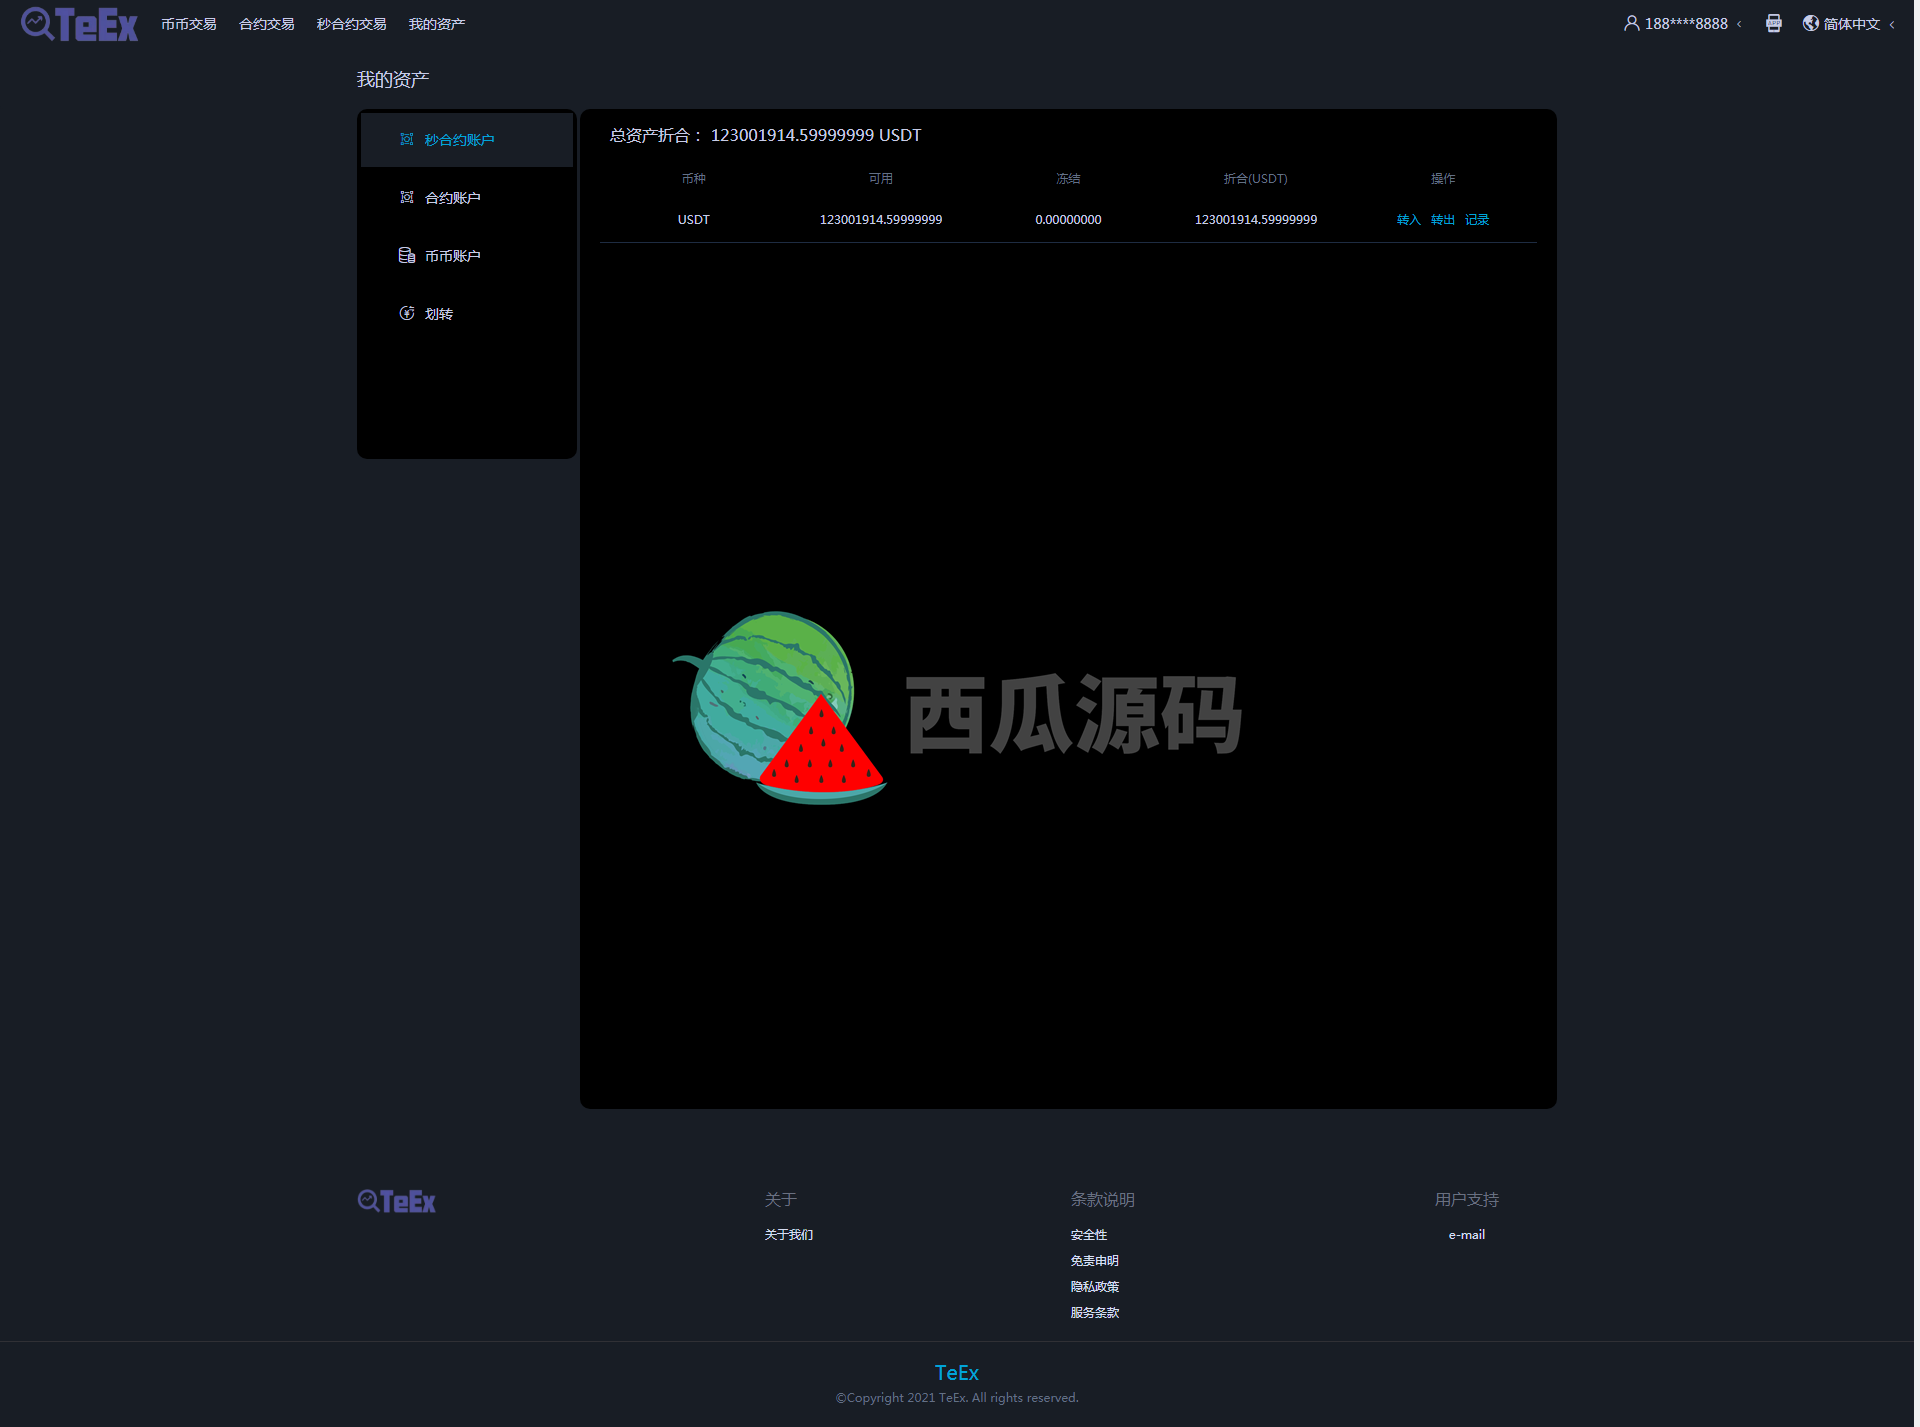
Task: Click the 币种 column header
Action: pos(694,179)
